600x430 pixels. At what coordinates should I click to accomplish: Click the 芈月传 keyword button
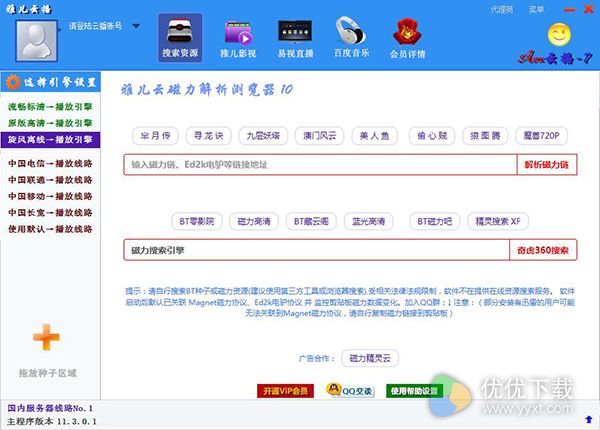point(155,136)
